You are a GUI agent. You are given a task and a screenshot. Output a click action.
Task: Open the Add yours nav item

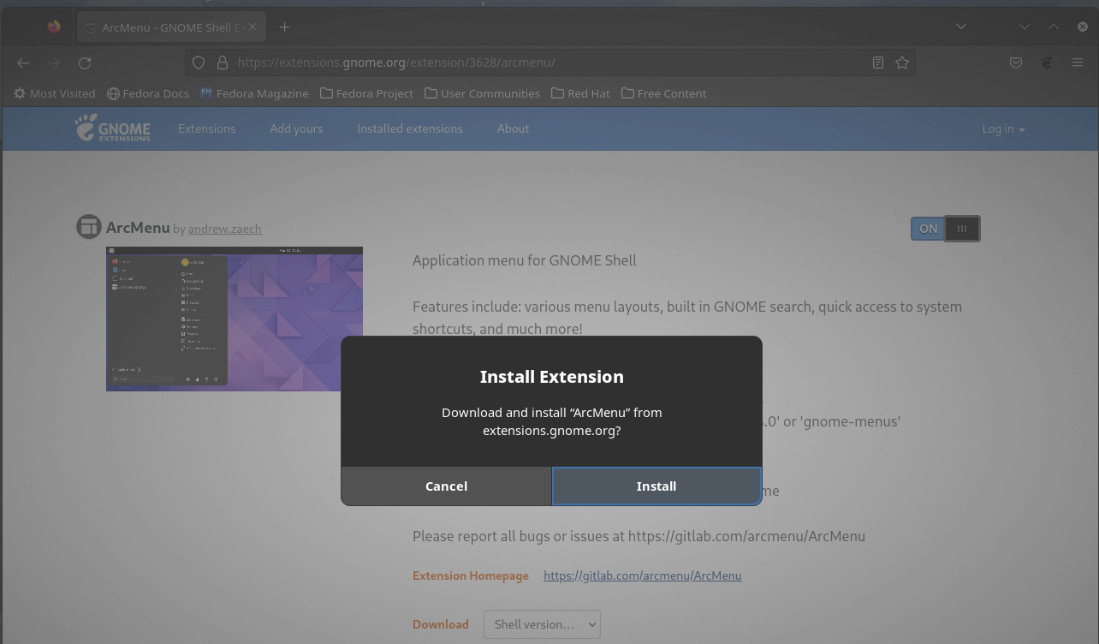[x=296, y=129]
